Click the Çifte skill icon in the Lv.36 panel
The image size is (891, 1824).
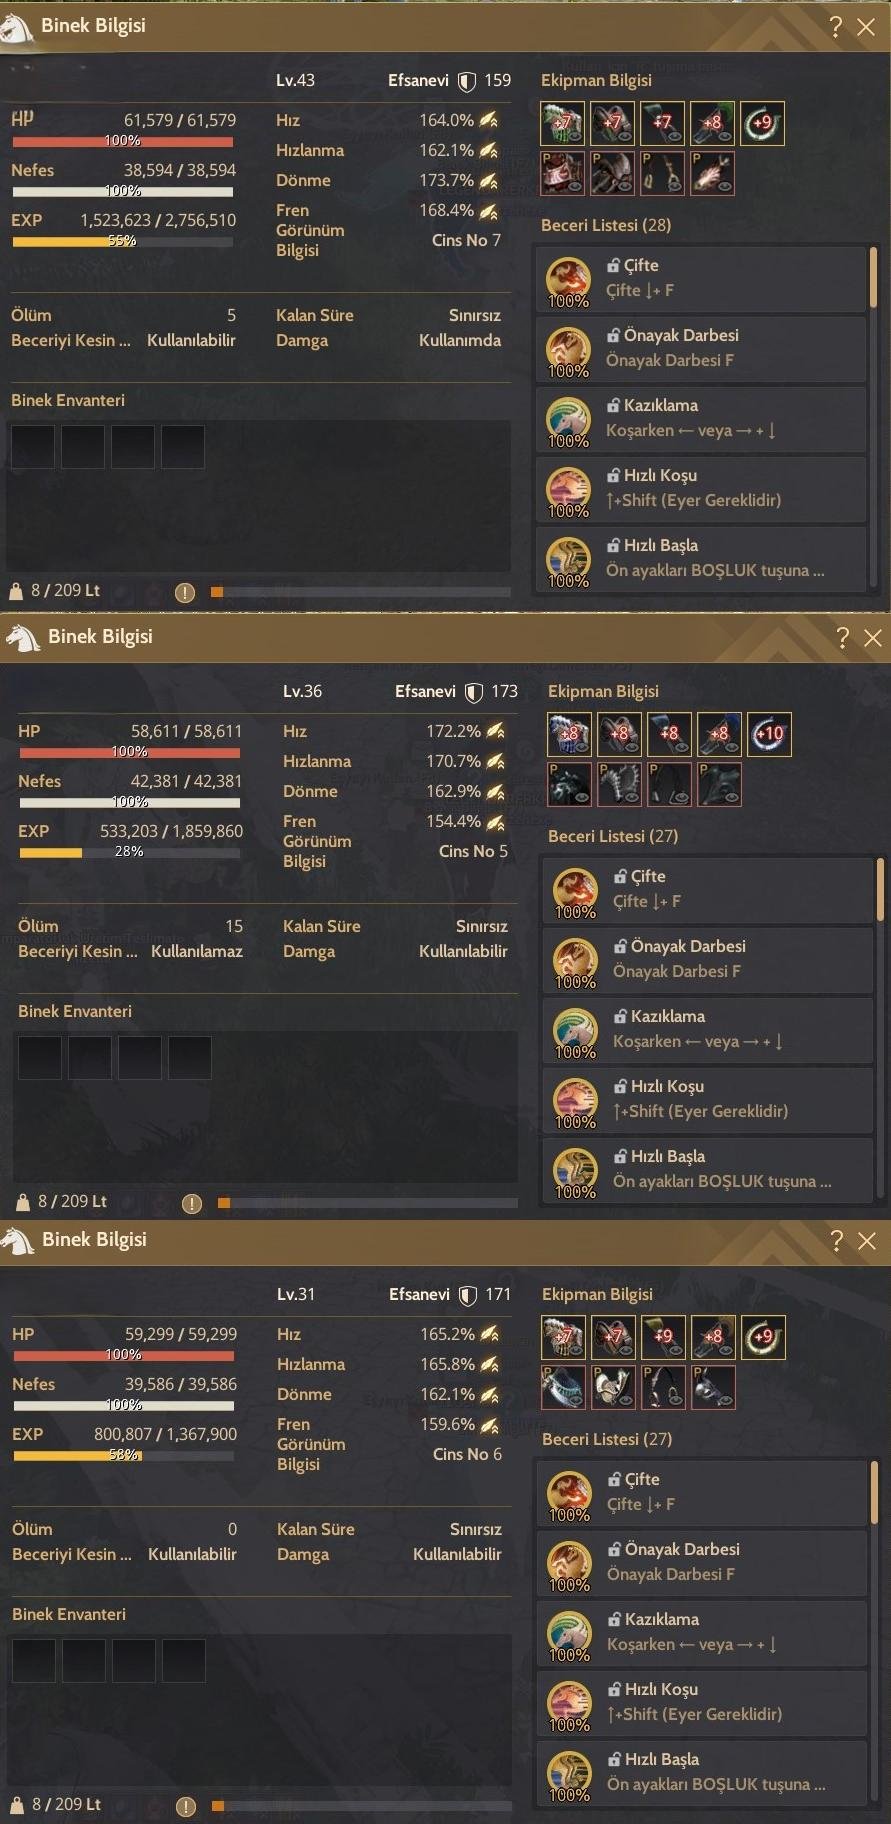pos(575,890)
